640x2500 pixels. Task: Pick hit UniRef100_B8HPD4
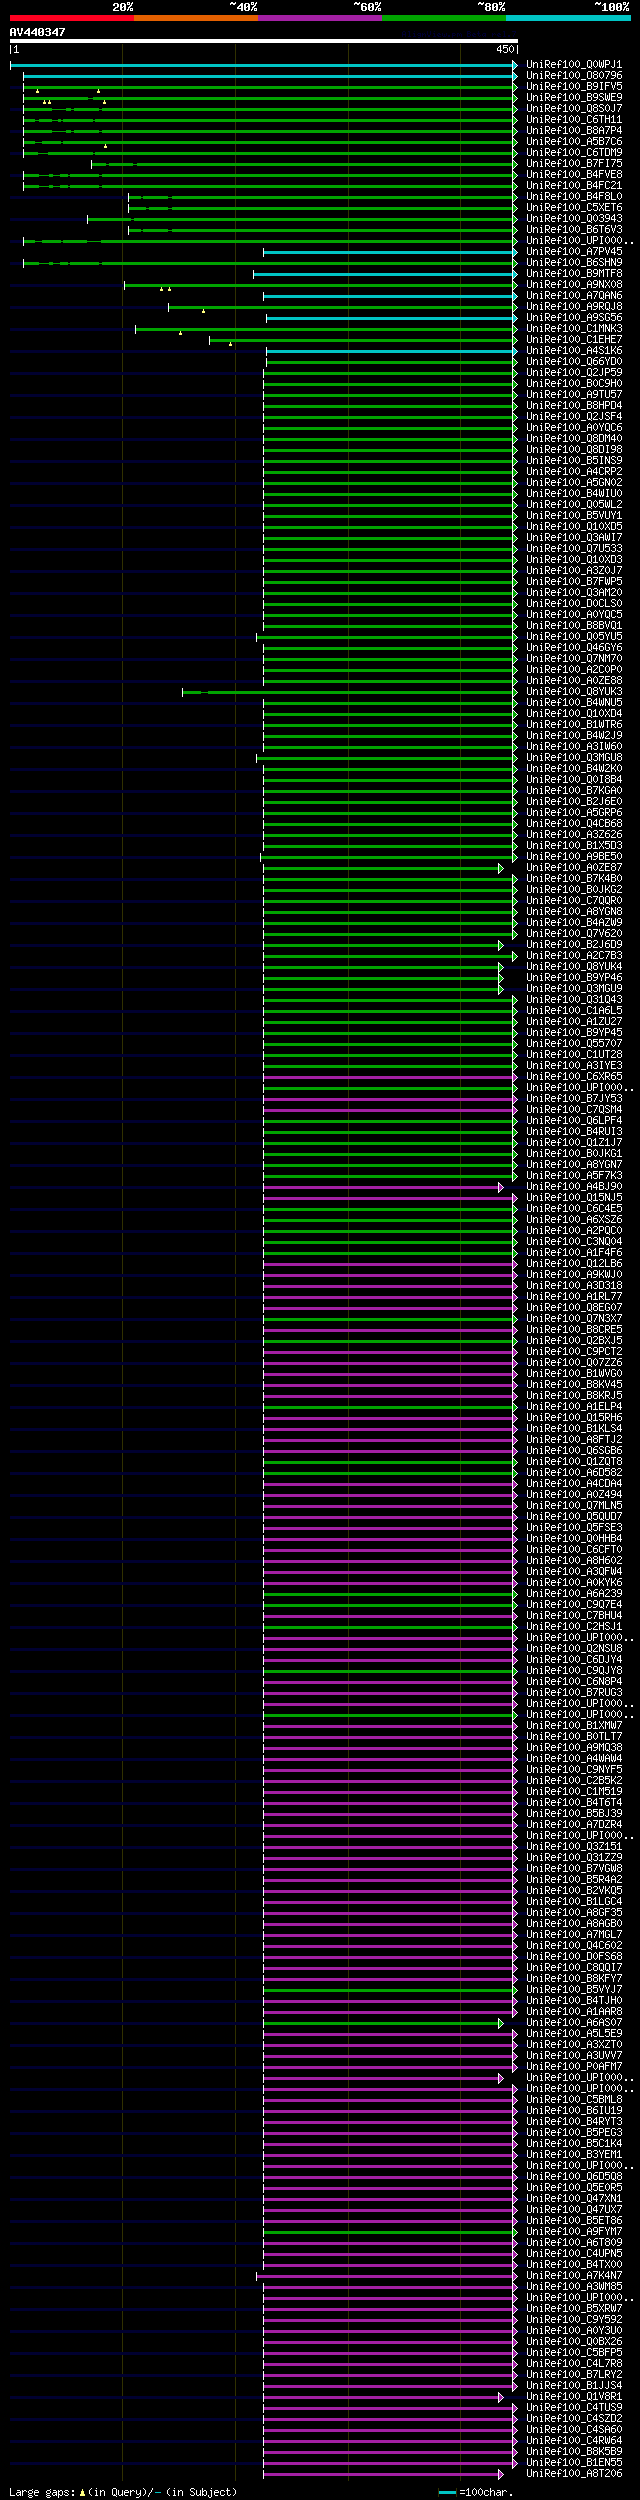click(x=574, y=406)
